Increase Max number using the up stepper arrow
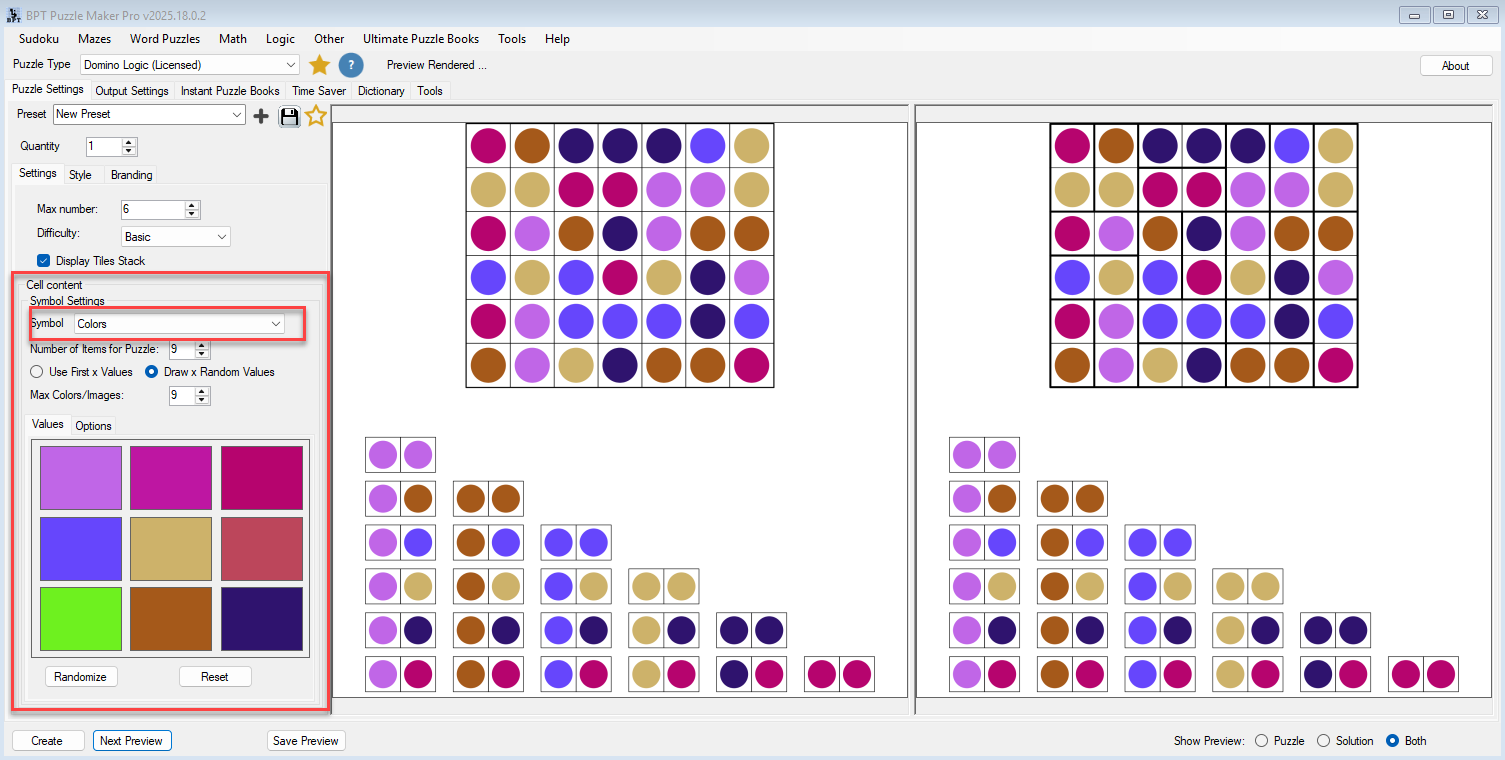 (193, 205)
